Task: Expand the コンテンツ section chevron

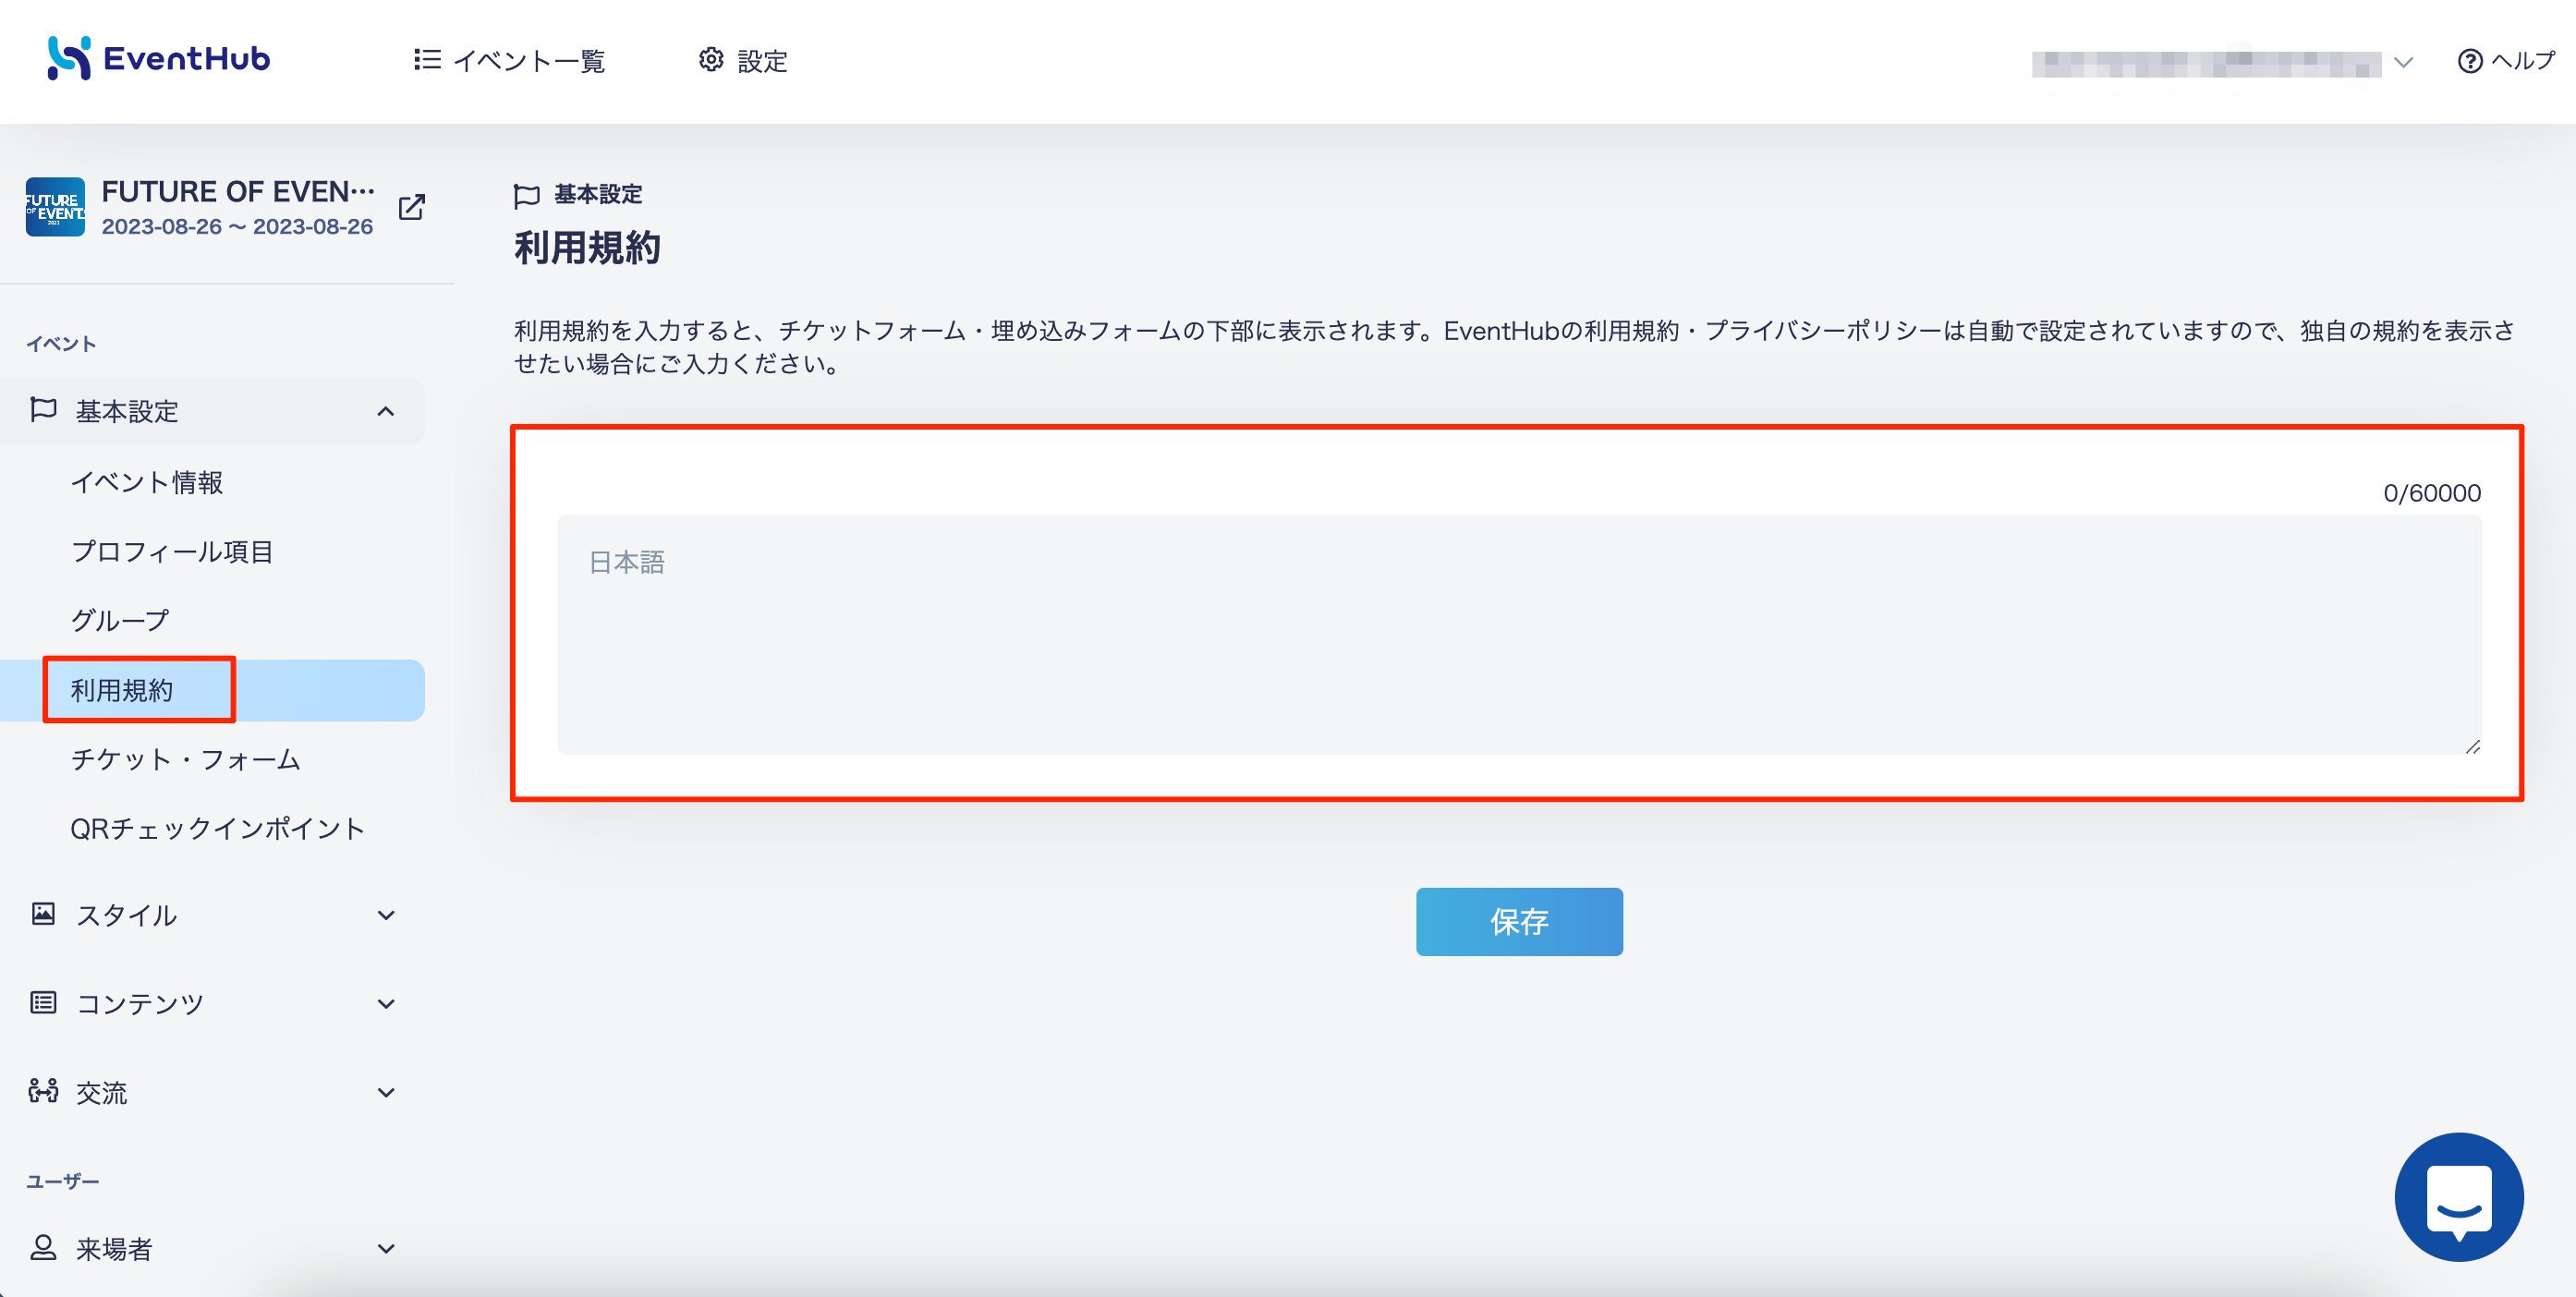Action: (x=386, y=1003)
